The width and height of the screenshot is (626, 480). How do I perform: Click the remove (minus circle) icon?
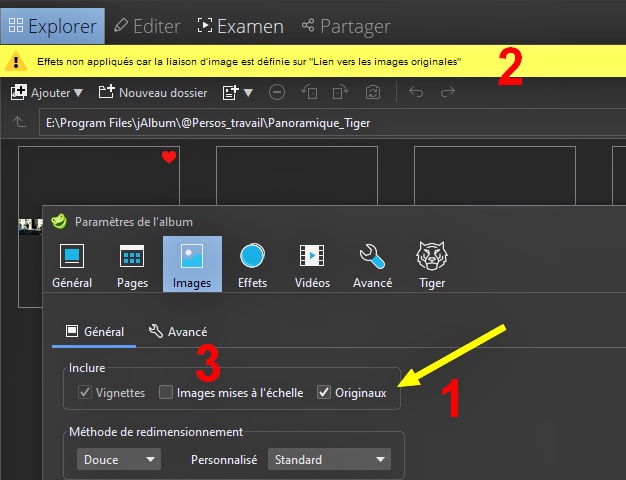(277, 92)
